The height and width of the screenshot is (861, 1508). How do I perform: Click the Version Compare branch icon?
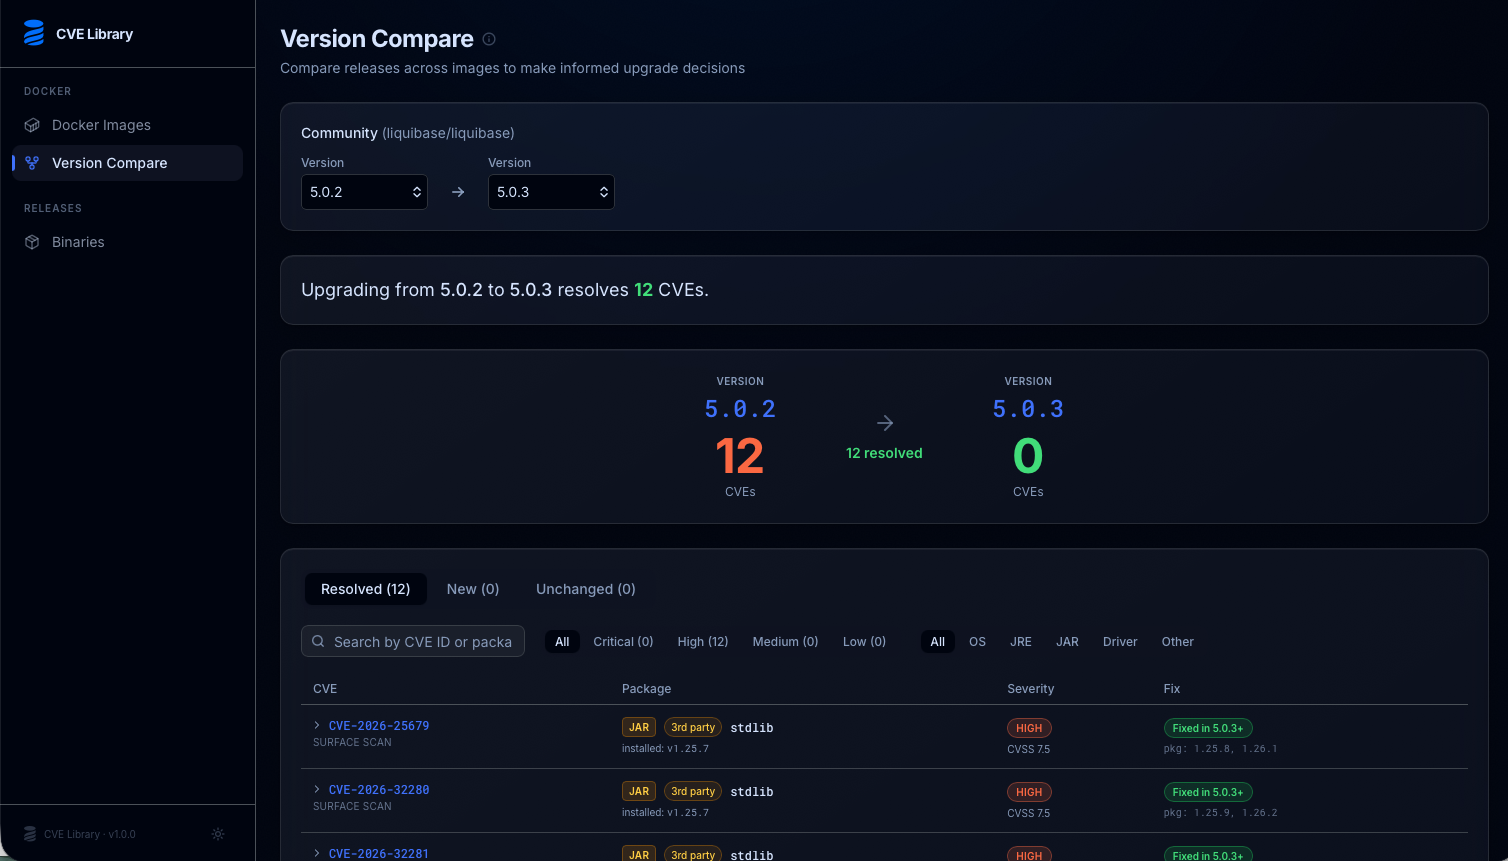[32, 163]
